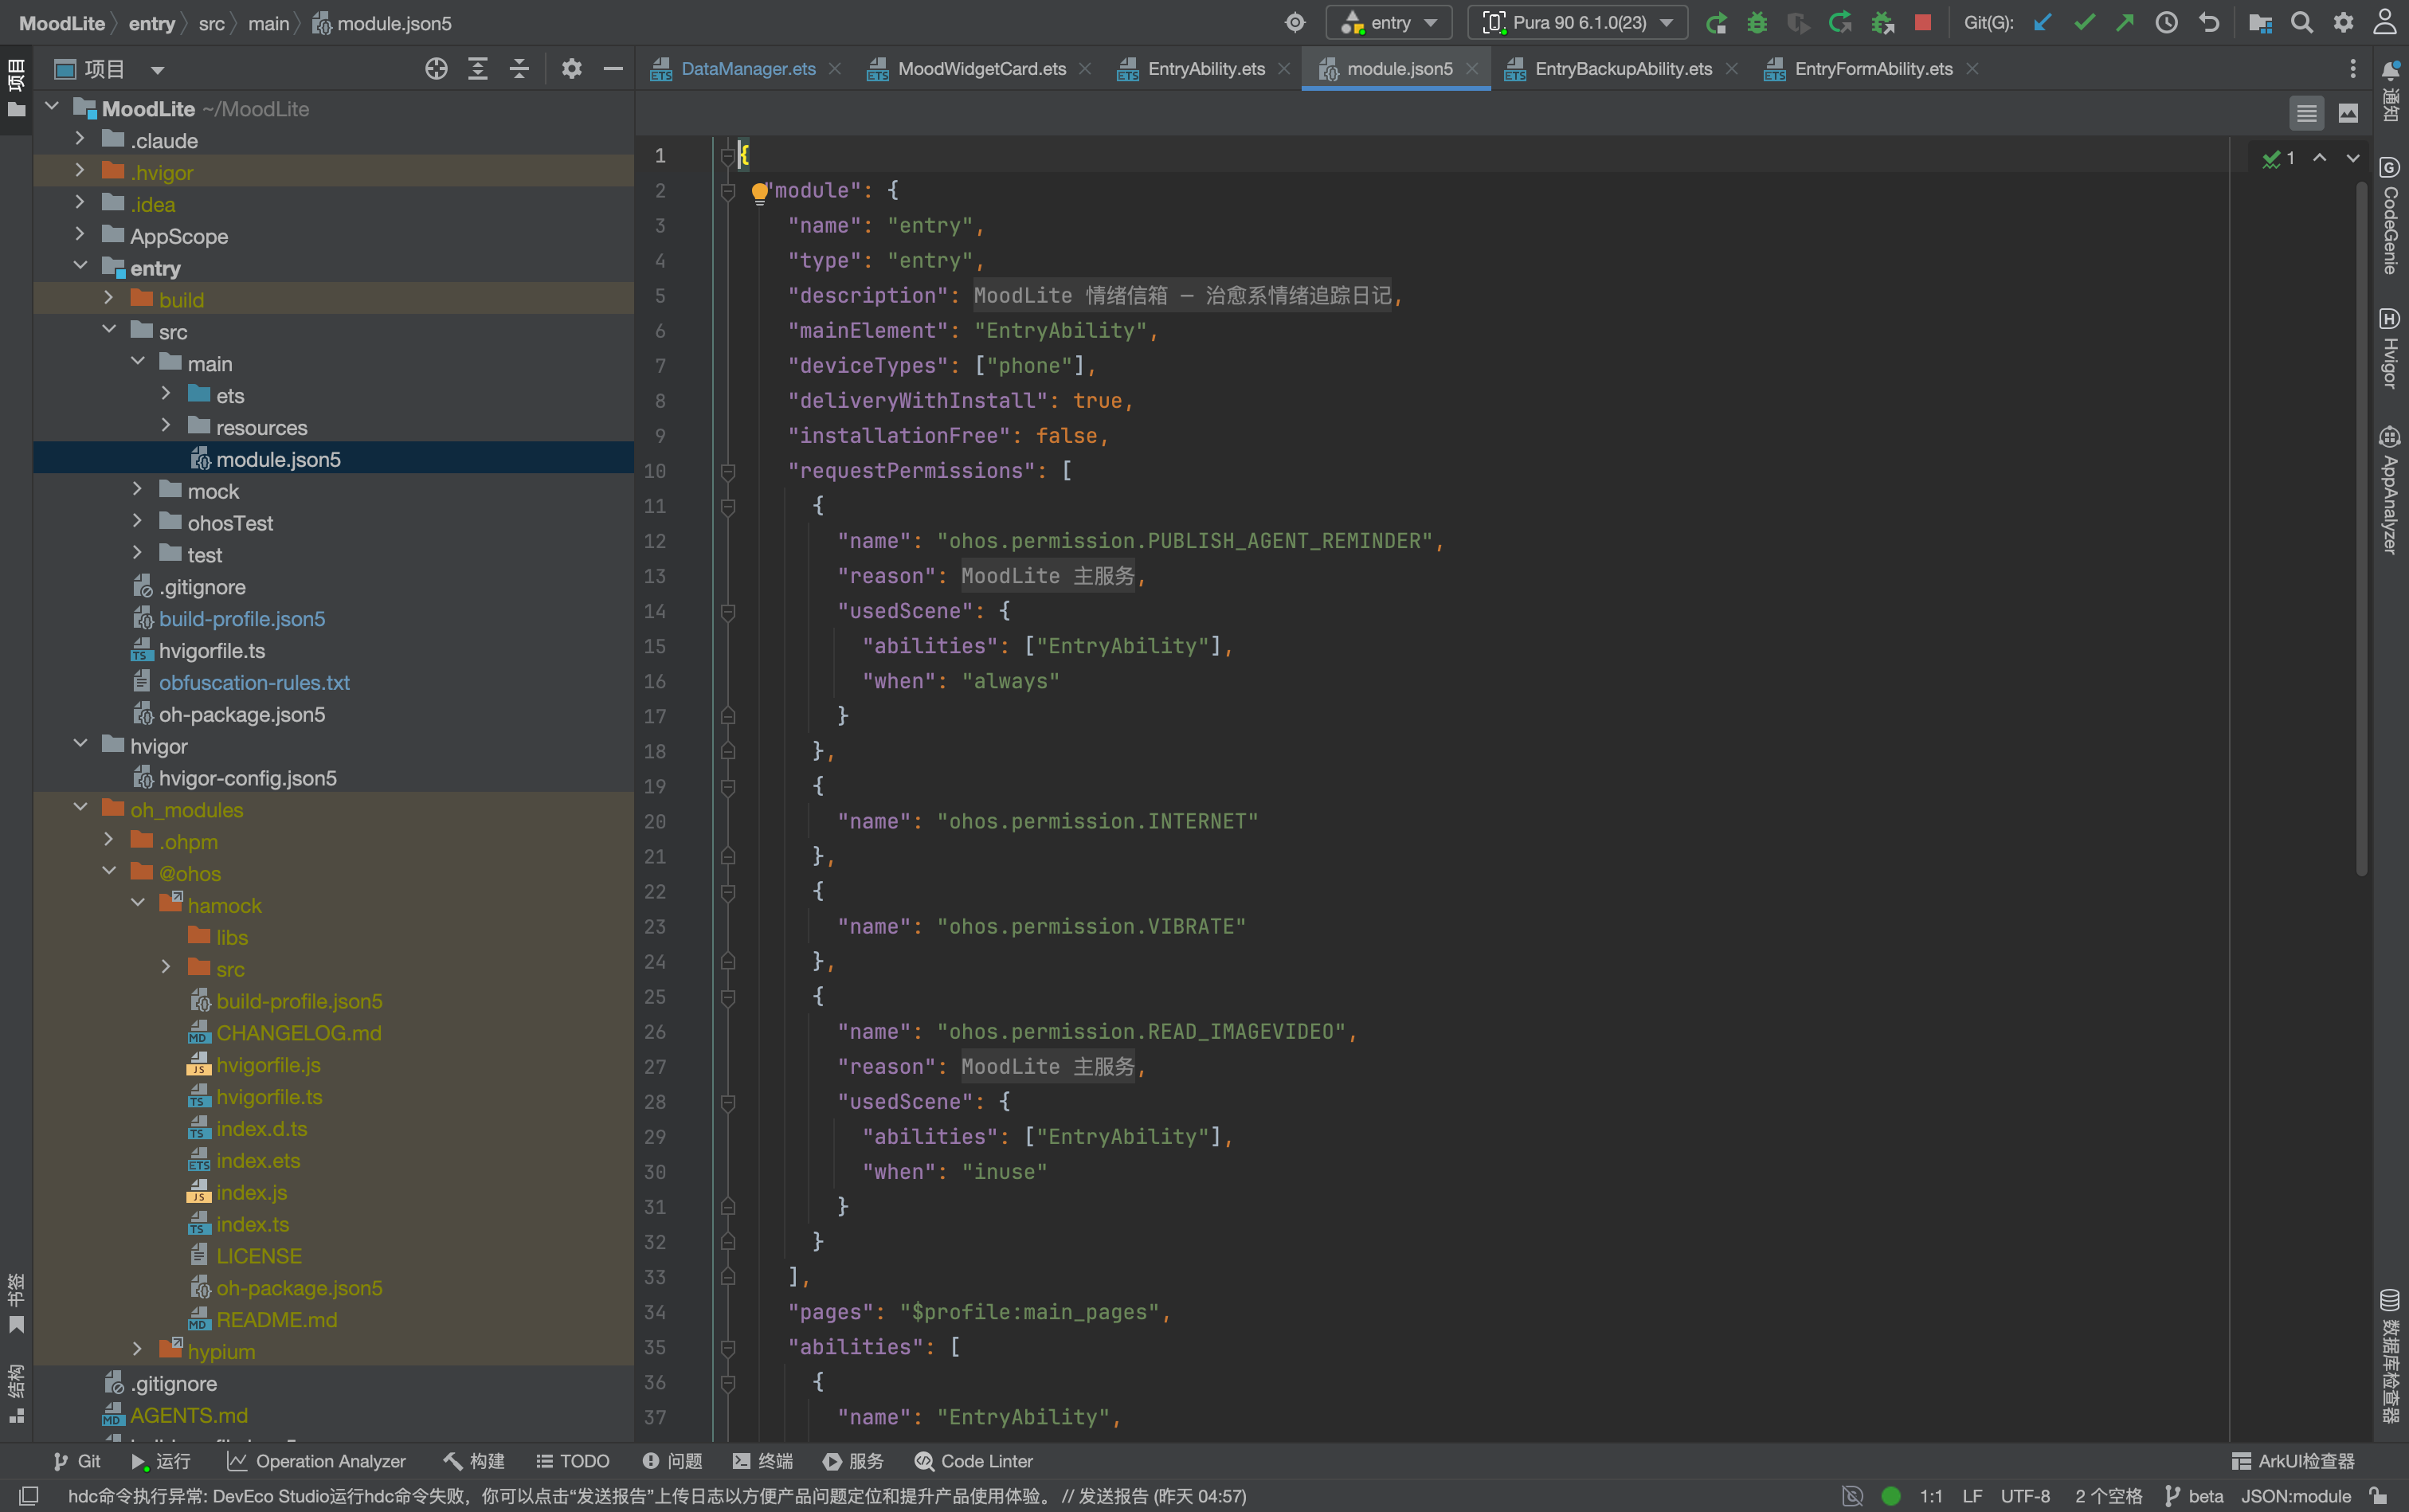The width and height of the screenshot is (2409, 1512).
Task: Toggle the database inspector side panel
Action: pyautogui.click(x=2390, y=1357)
